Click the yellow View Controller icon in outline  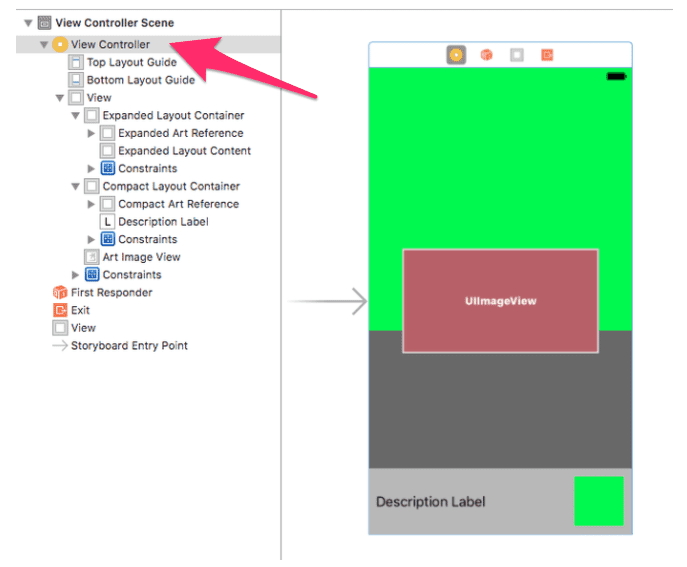60,45
